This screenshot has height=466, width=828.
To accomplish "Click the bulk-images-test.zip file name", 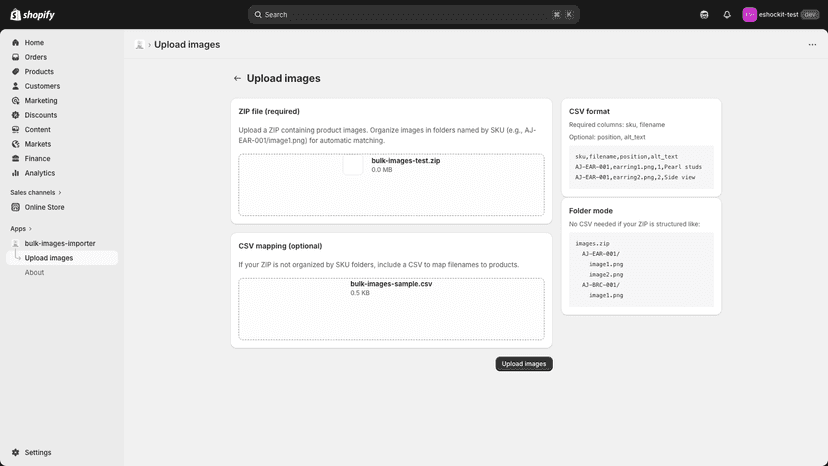I will (406, 161).
